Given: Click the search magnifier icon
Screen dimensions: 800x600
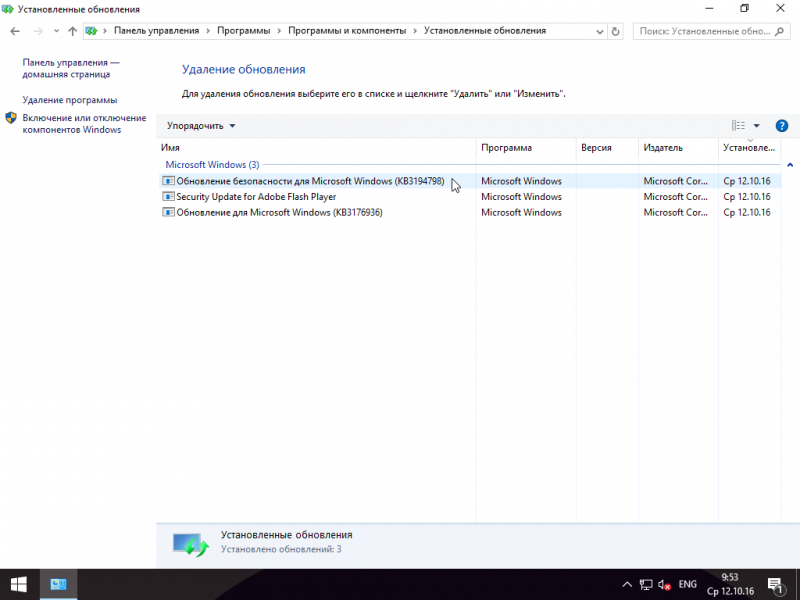Looking at the screenshot, I should tap(779, 32).
